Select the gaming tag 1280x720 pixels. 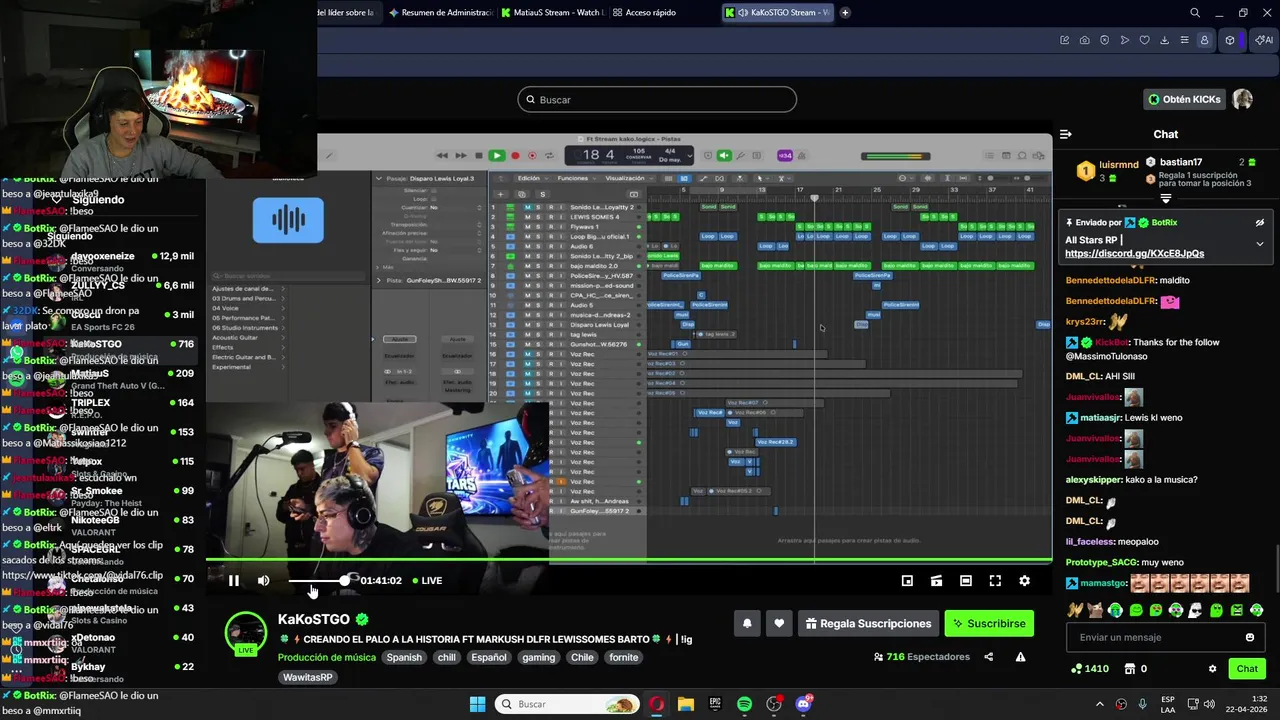pyautogui.click(x=538, y=657)
